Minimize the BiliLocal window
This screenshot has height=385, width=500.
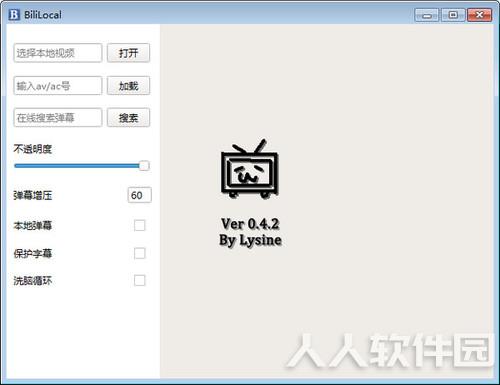click(426, 15)
